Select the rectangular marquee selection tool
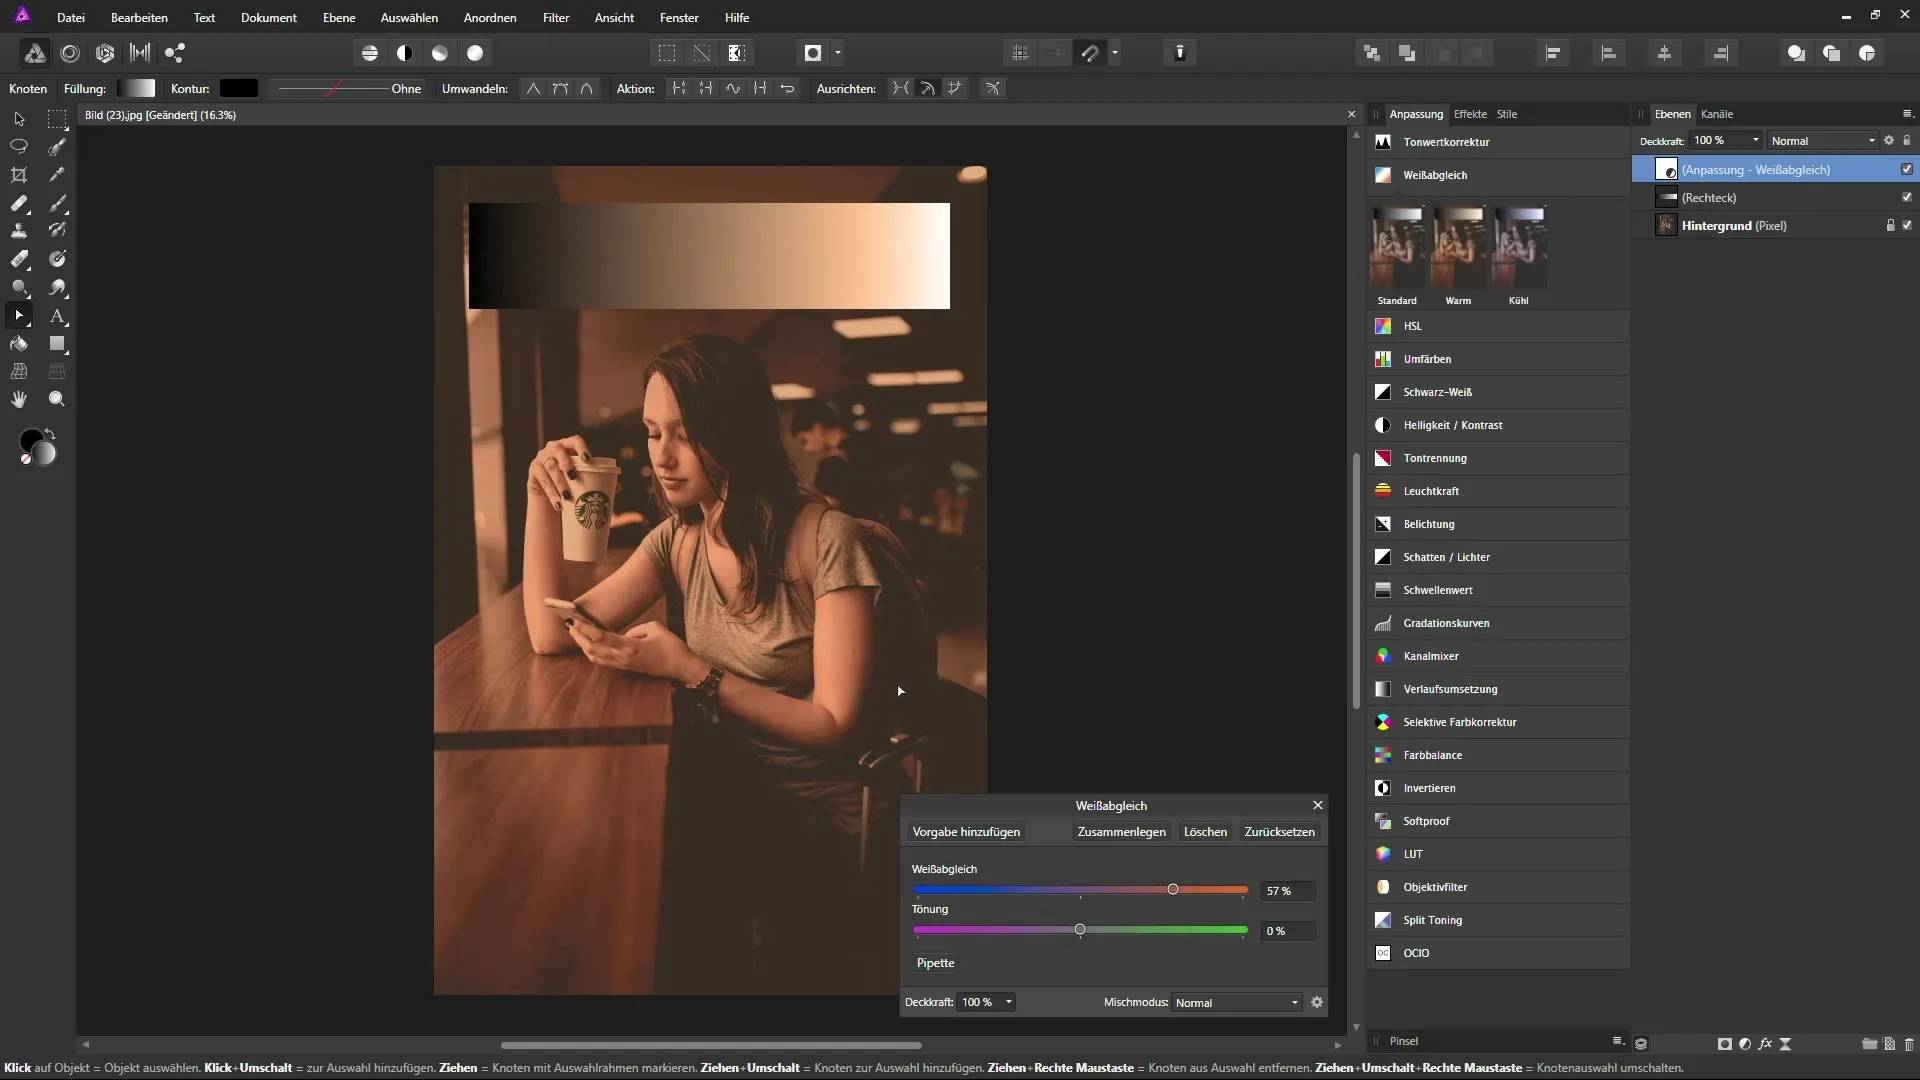The height and width of the screenshot is (1080, 1920). pyautogui.click(x=57, y=118)
